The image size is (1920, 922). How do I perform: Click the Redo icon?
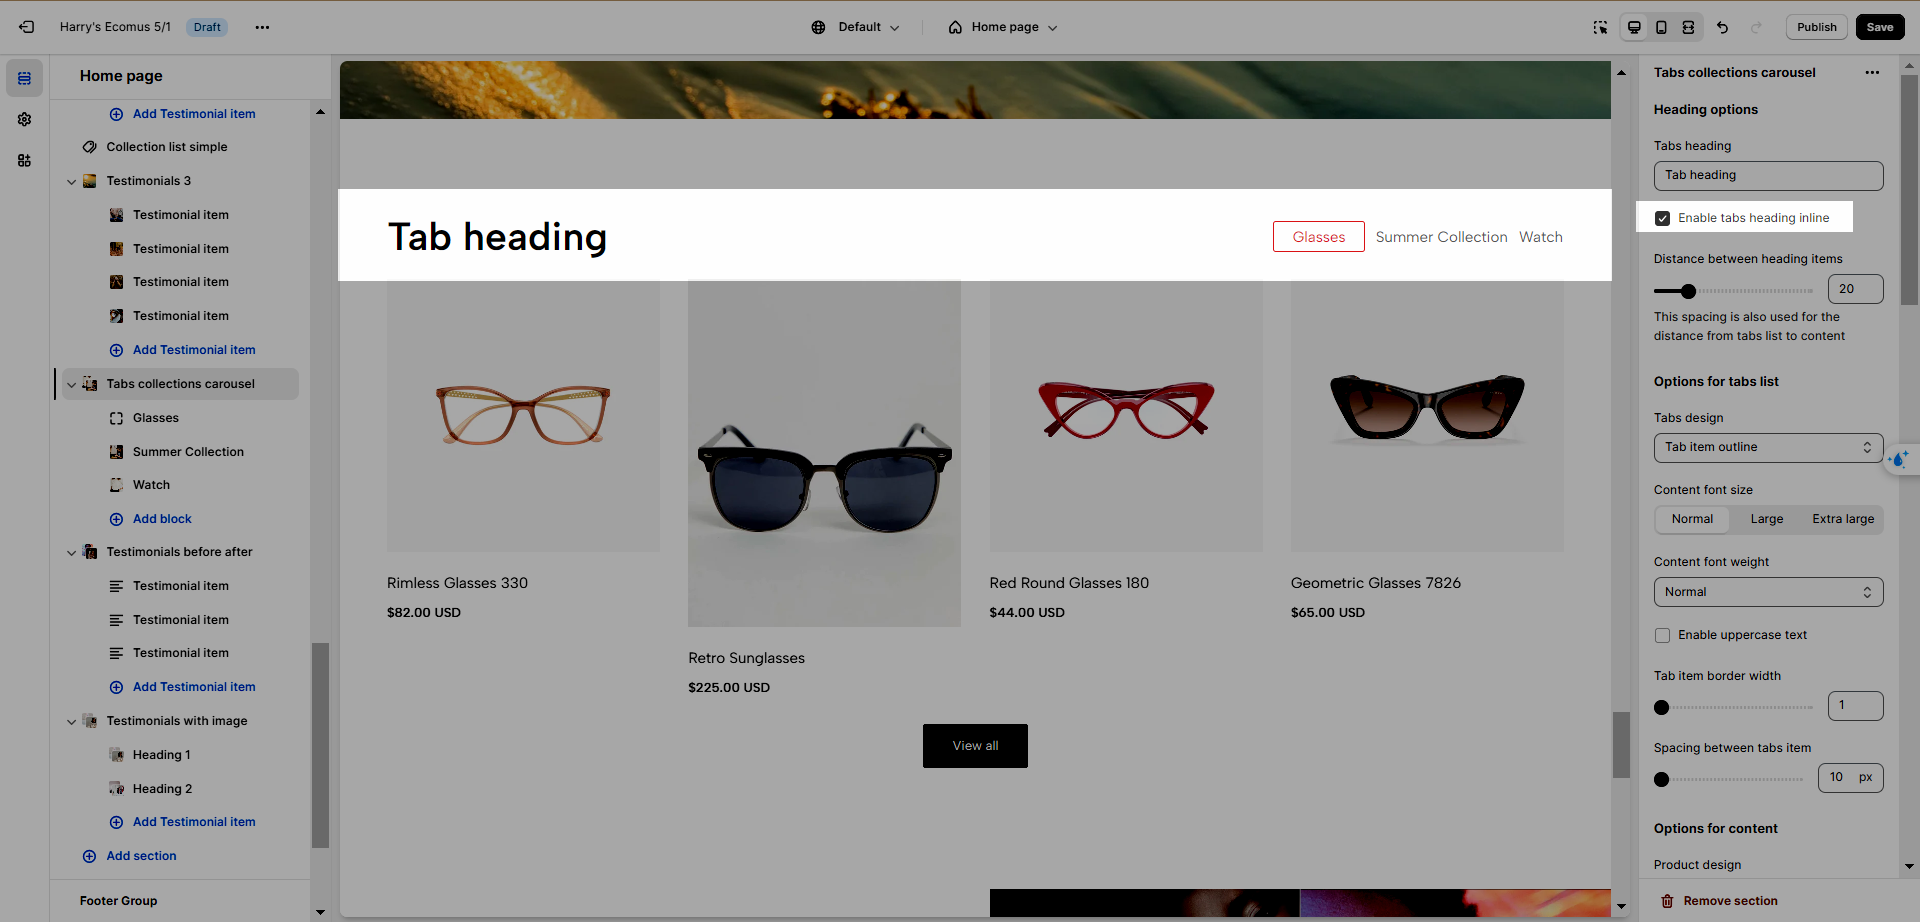1756,27
